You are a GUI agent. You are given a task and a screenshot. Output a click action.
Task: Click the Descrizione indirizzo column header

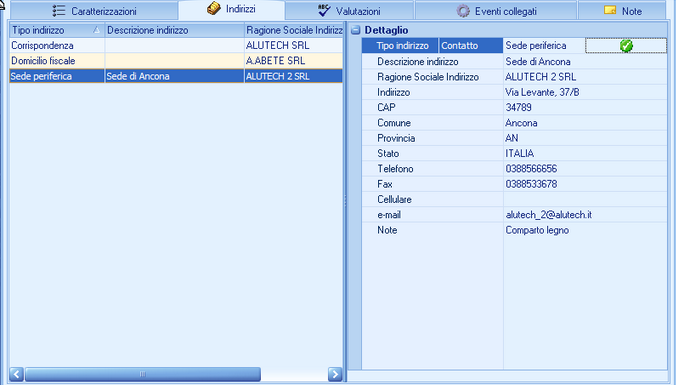pyautogui.click(x=175, y=30)
